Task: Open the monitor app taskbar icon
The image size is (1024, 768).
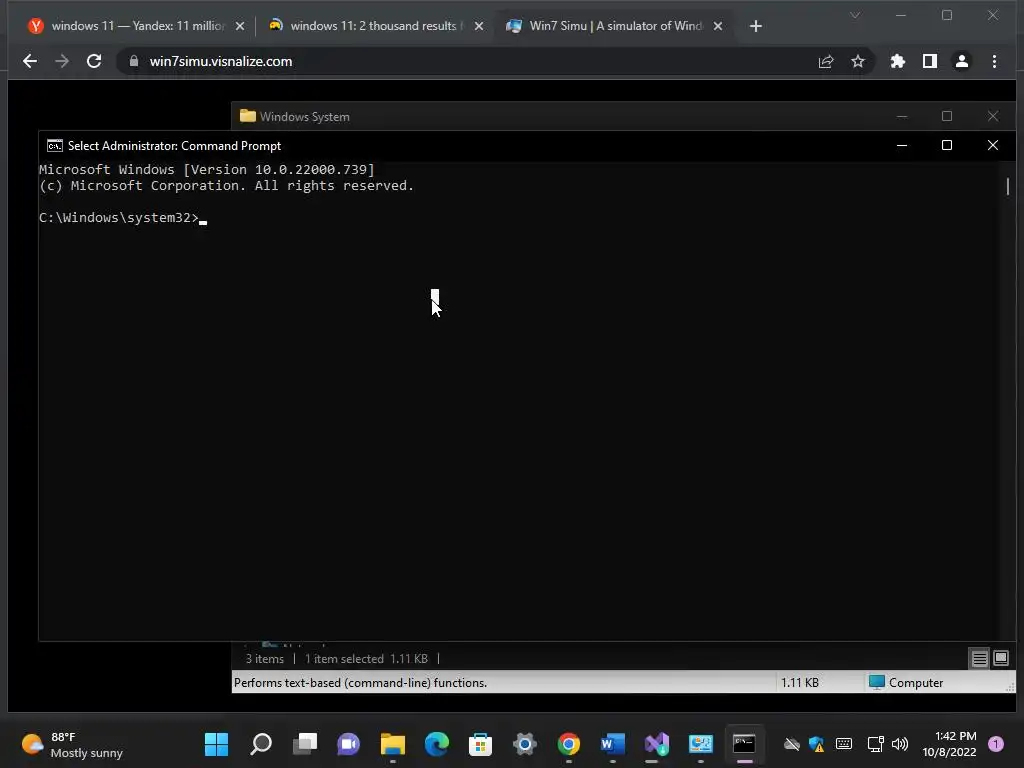Action: click(x=701, y=744)
